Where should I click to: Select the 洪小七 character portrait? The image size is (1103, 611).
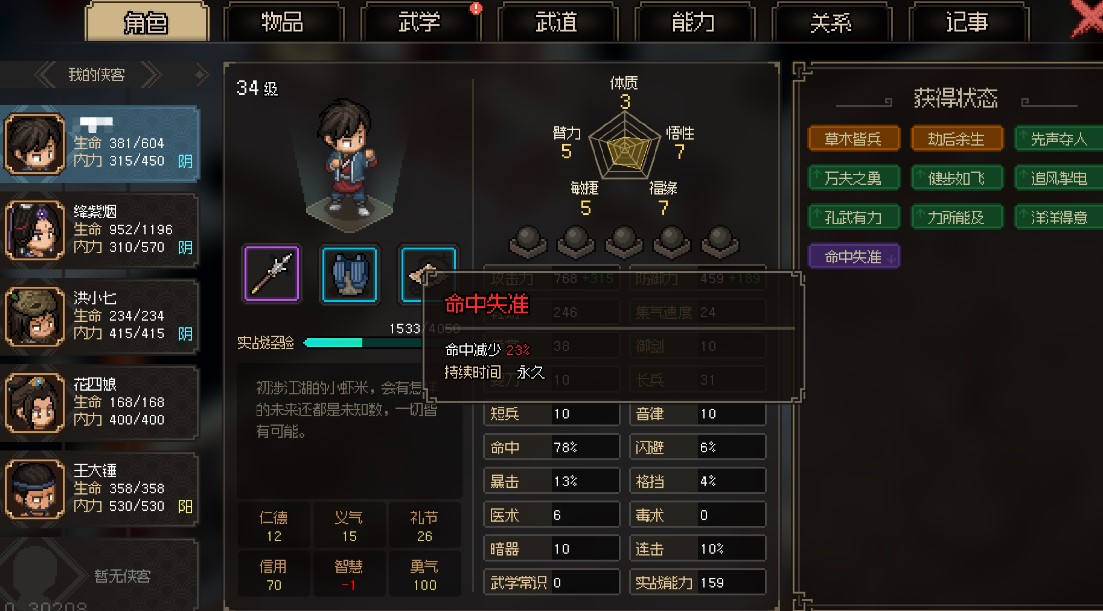34,316
